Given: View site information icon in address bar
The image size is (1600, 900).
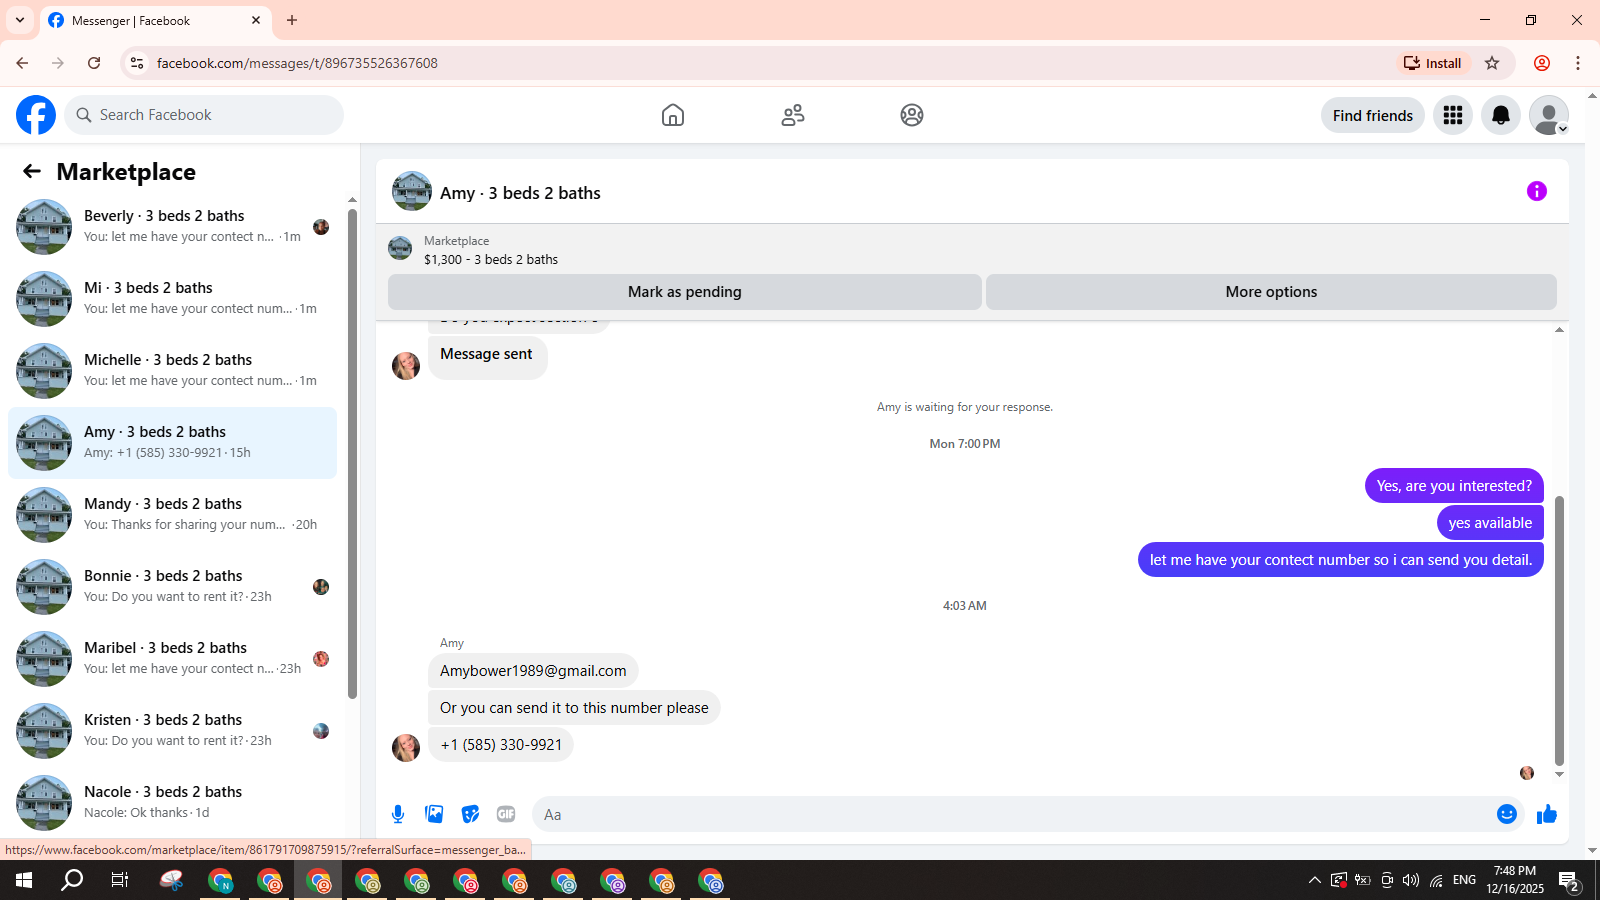Looking at the screenshot, I should click(x=137, y=63).
